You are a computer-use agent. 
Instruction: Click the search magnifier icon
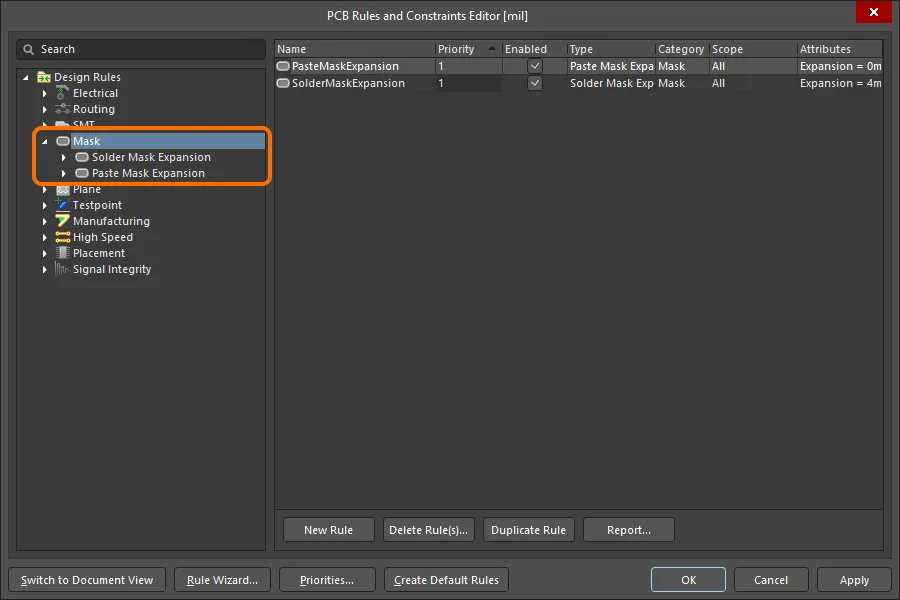point(28,49)
